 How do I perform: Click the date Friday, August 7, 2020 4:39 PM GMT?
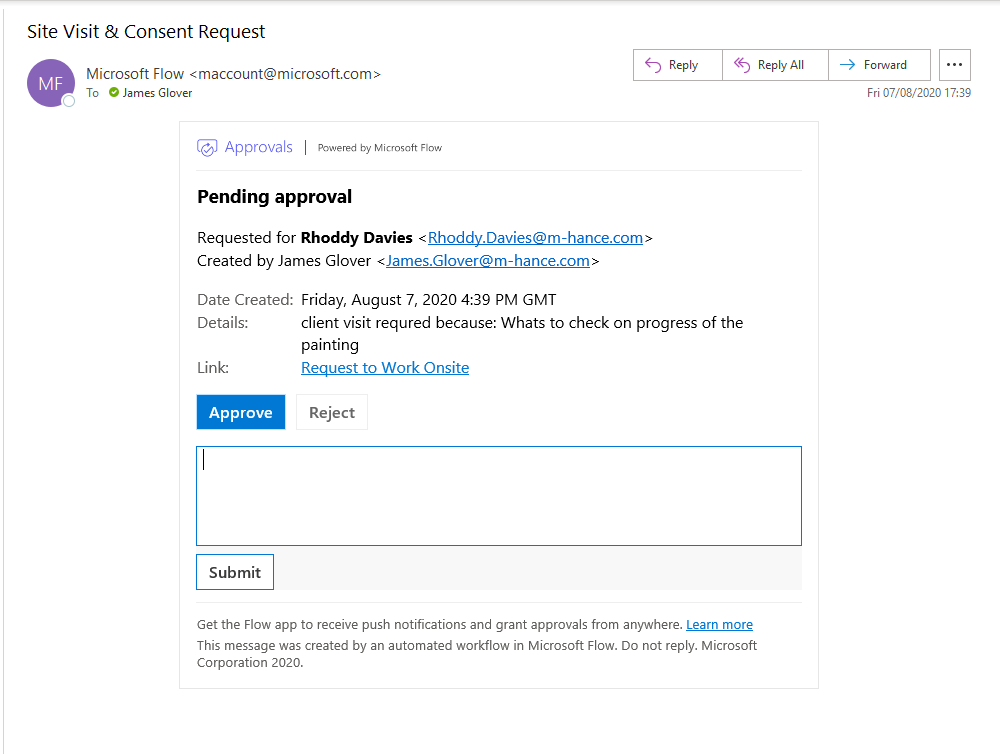click(429, 300)
